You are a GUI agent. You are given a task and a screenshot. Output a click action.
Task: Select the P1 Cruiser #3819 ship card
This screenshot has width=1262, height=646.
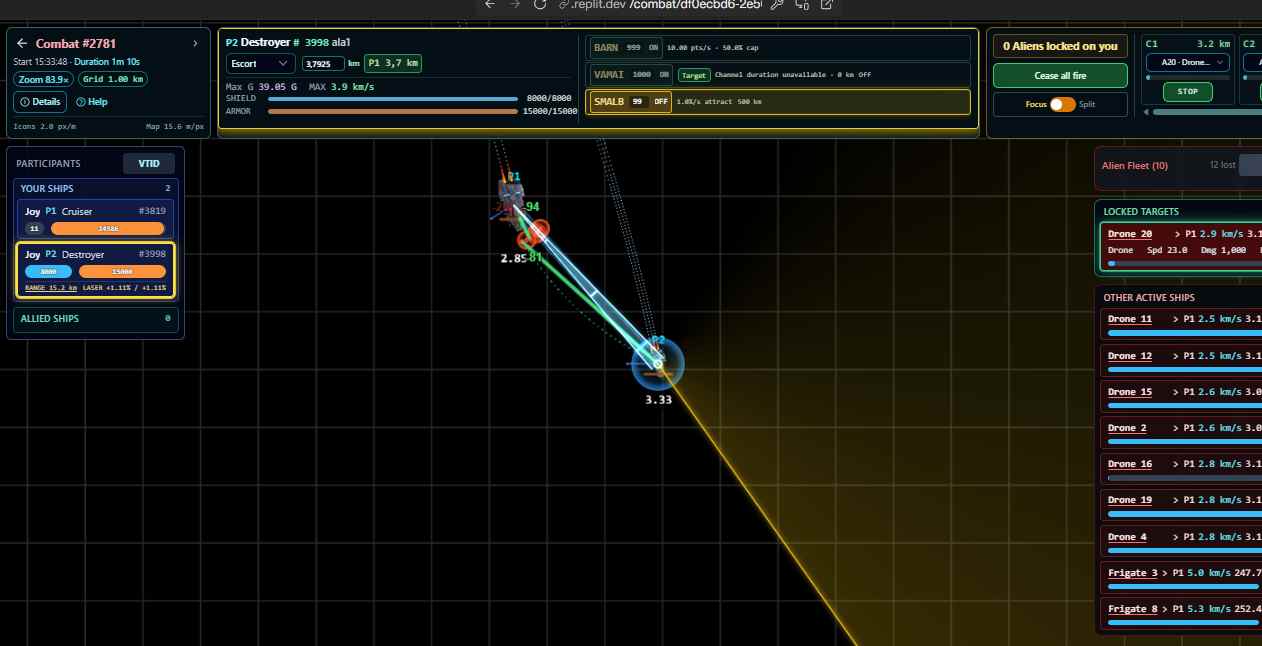(x=95, y=219)
